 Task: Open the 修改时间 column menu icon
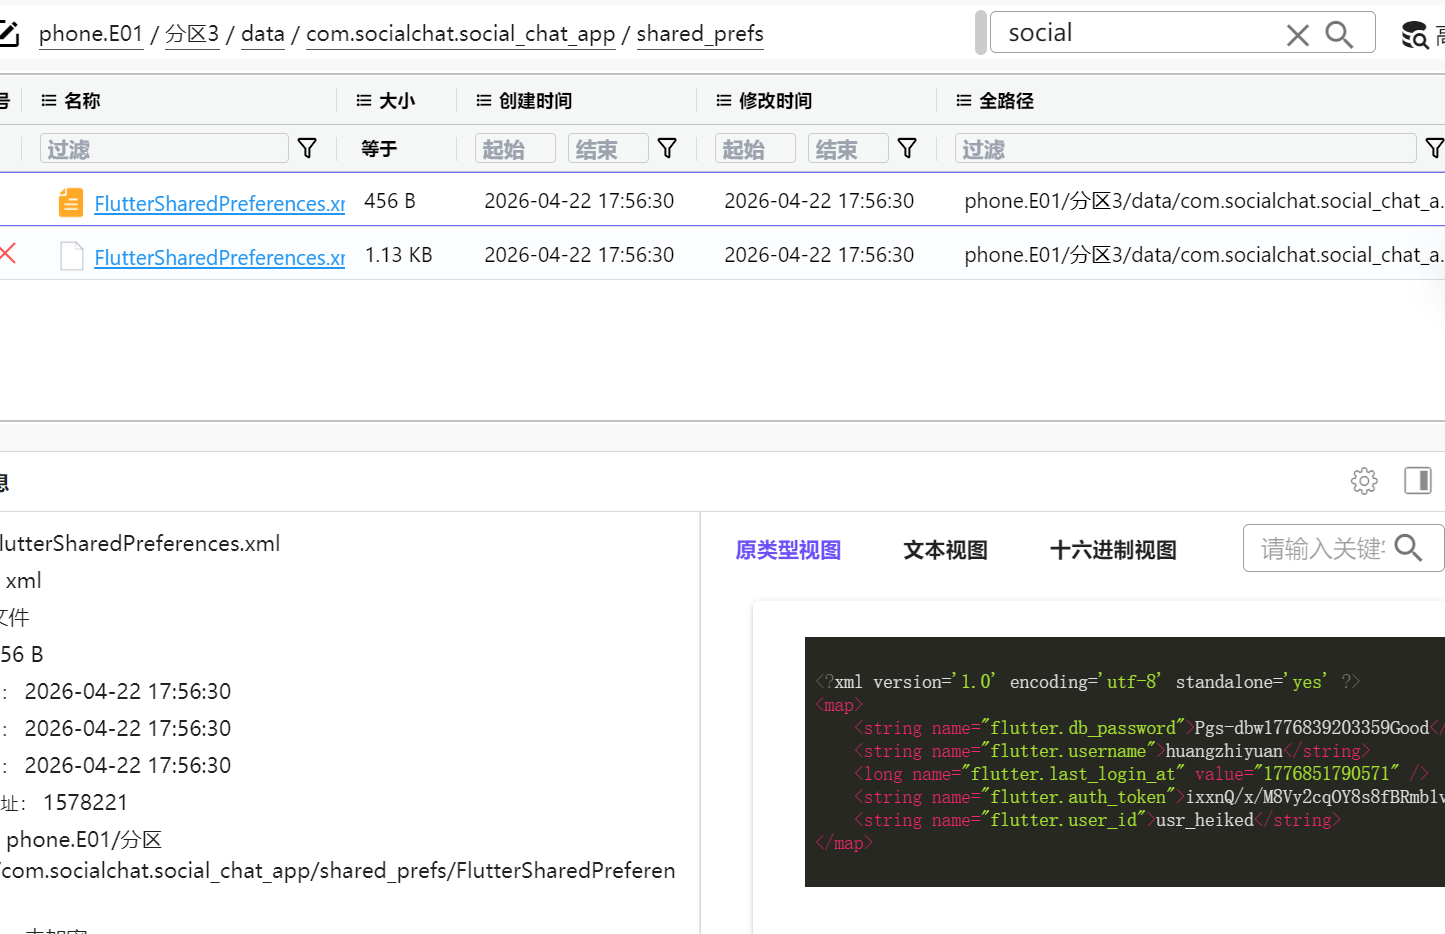tap(724, 100)
